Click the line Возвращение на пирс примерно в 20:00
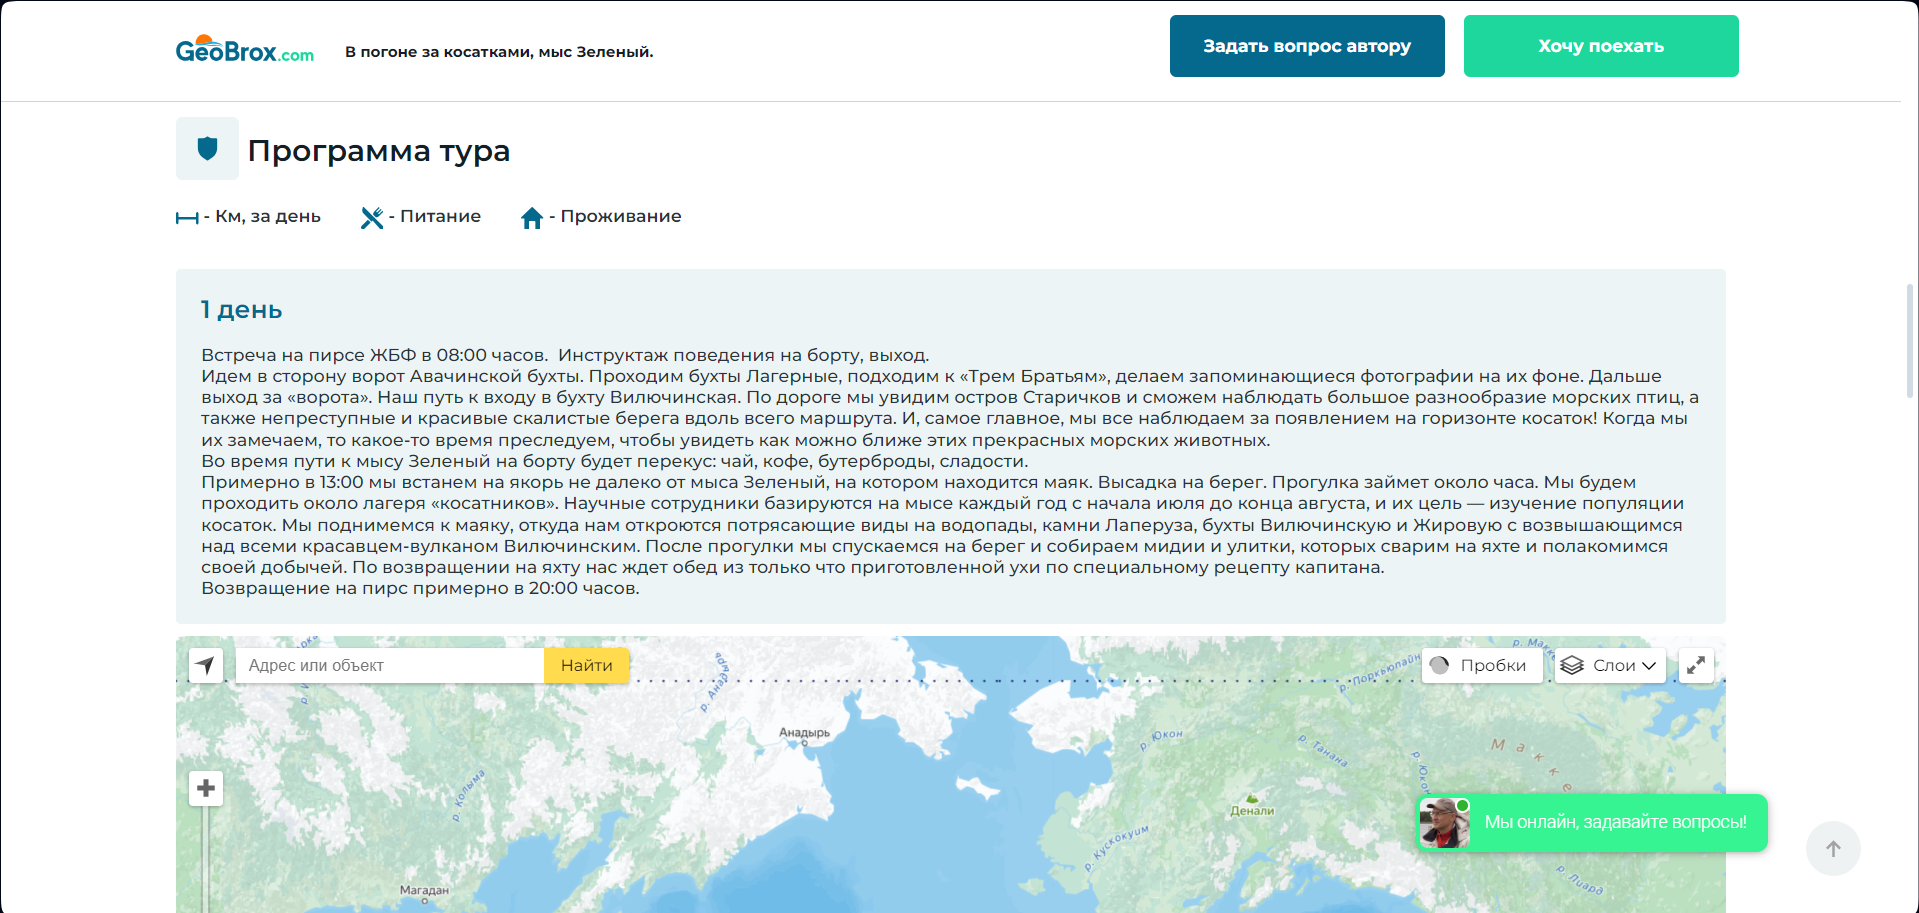Screen dimensions: 1919x913 [420, 588]
